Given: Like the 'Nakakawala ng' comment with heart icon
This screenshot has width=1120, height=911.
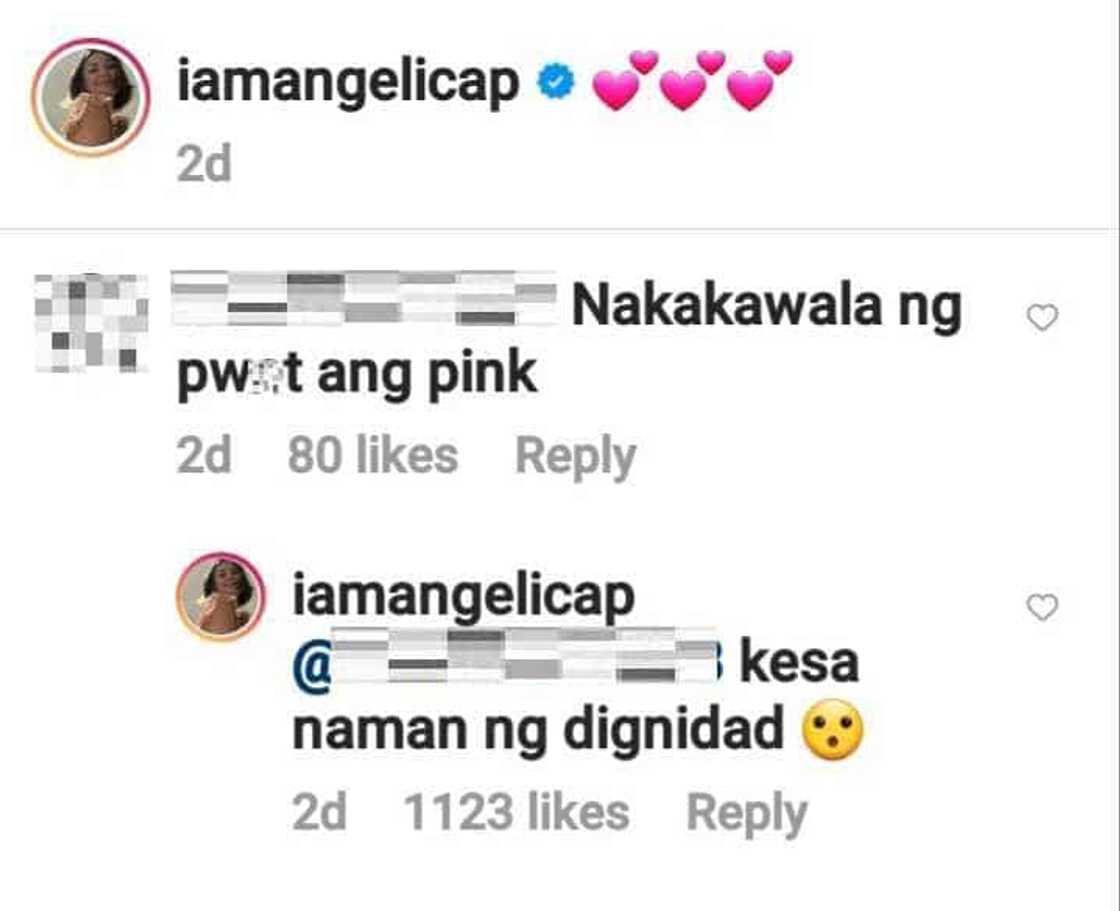Looking at the screenshot, I should coord(1041,318).
